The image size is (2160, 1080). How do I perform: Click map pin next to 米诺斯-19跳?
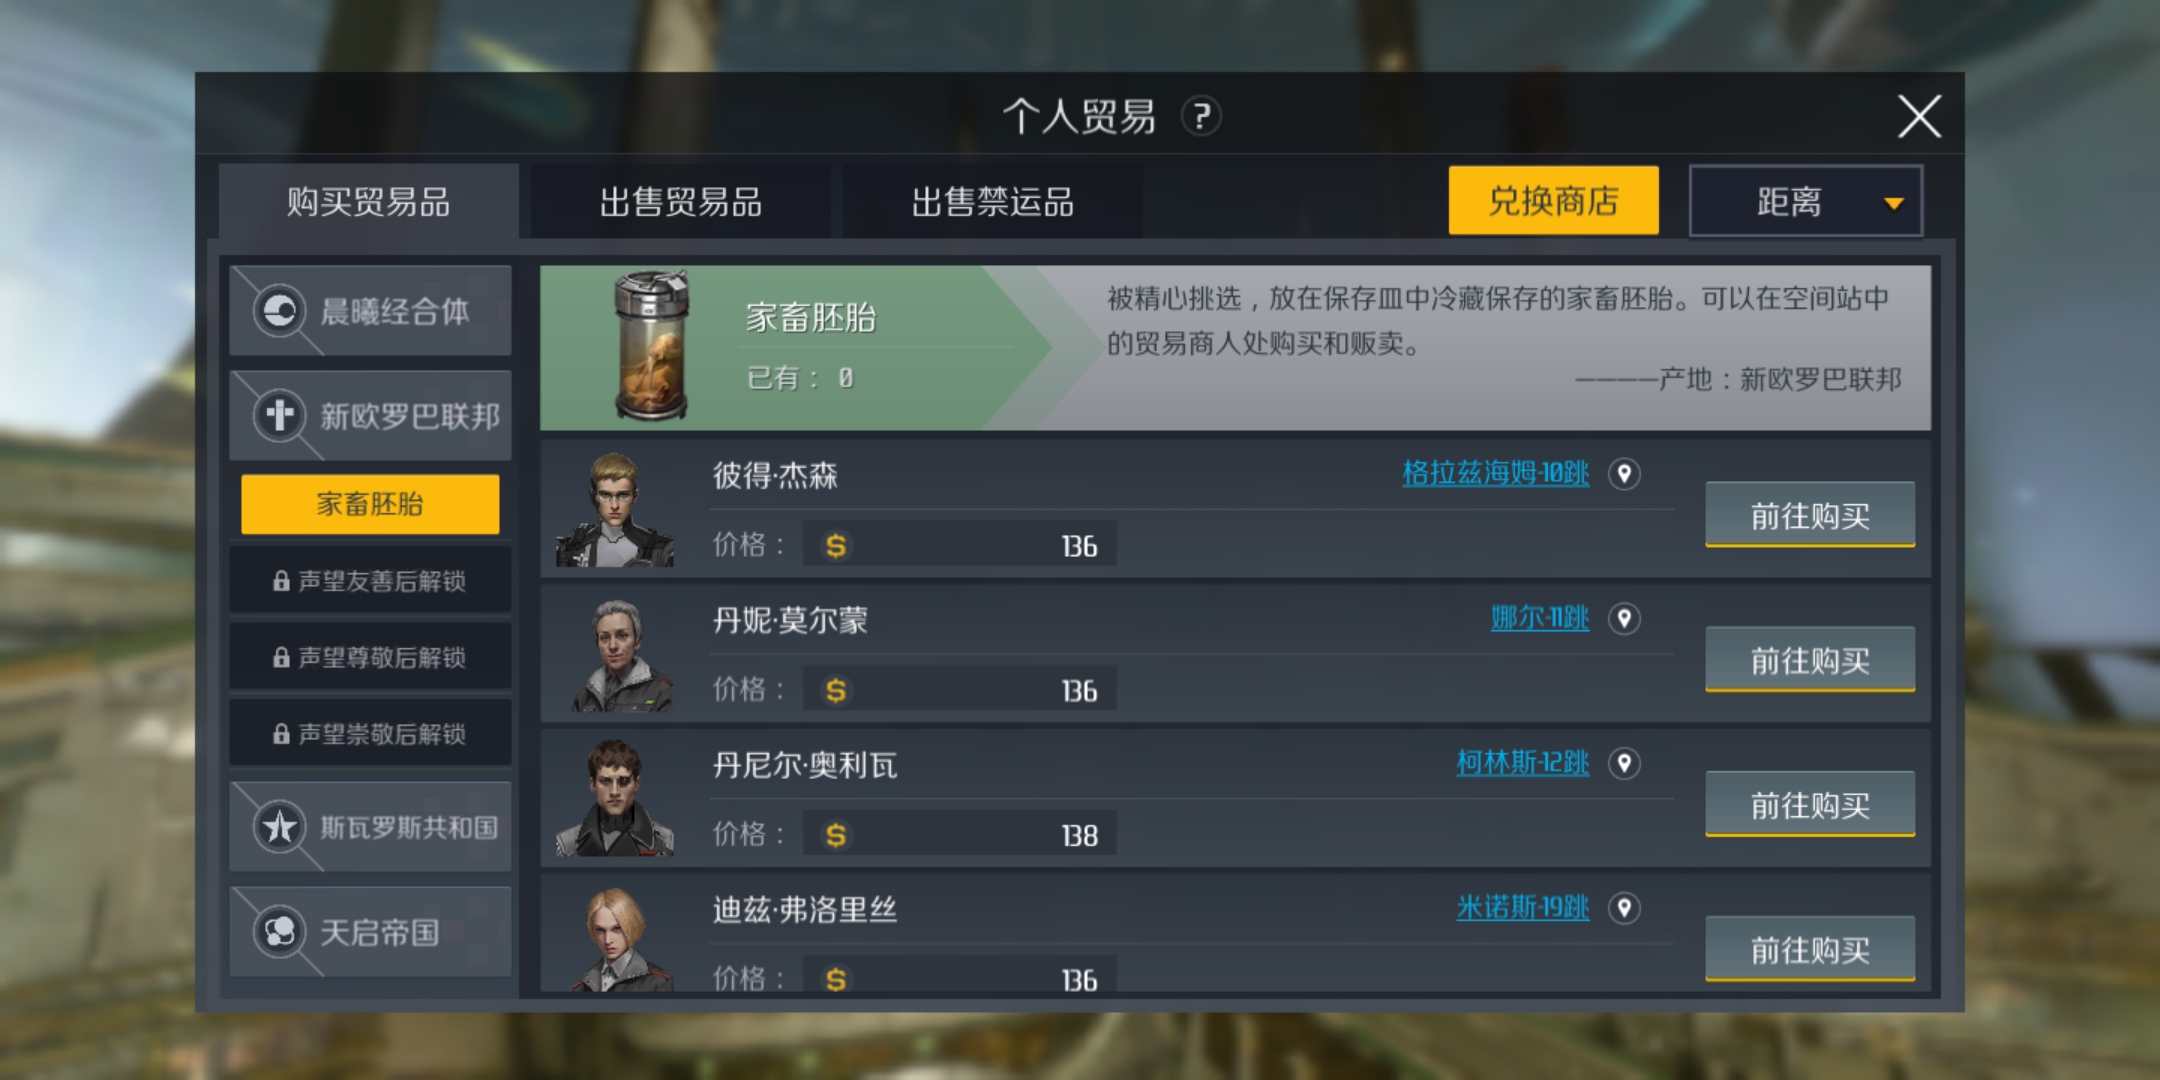[1624, 908]
